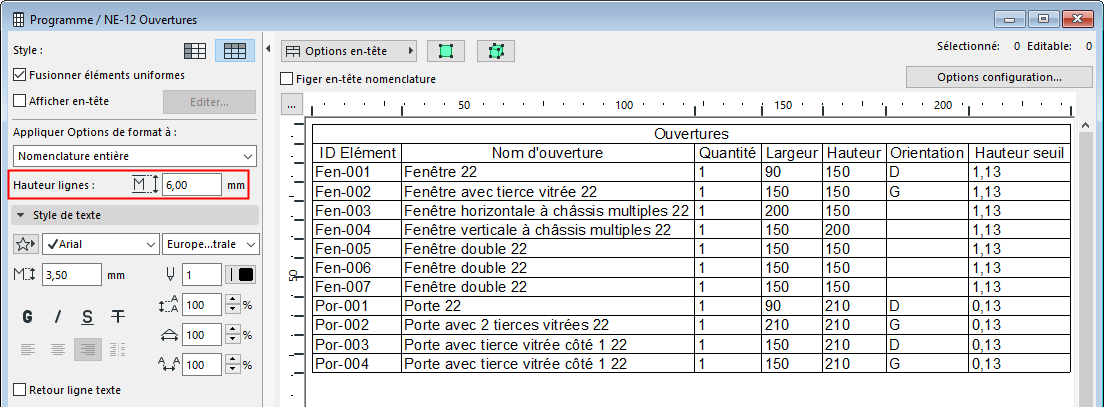Screen dimensions: 1104x407
Task: Toggle italic text formatting
Action: coord(58,317)
